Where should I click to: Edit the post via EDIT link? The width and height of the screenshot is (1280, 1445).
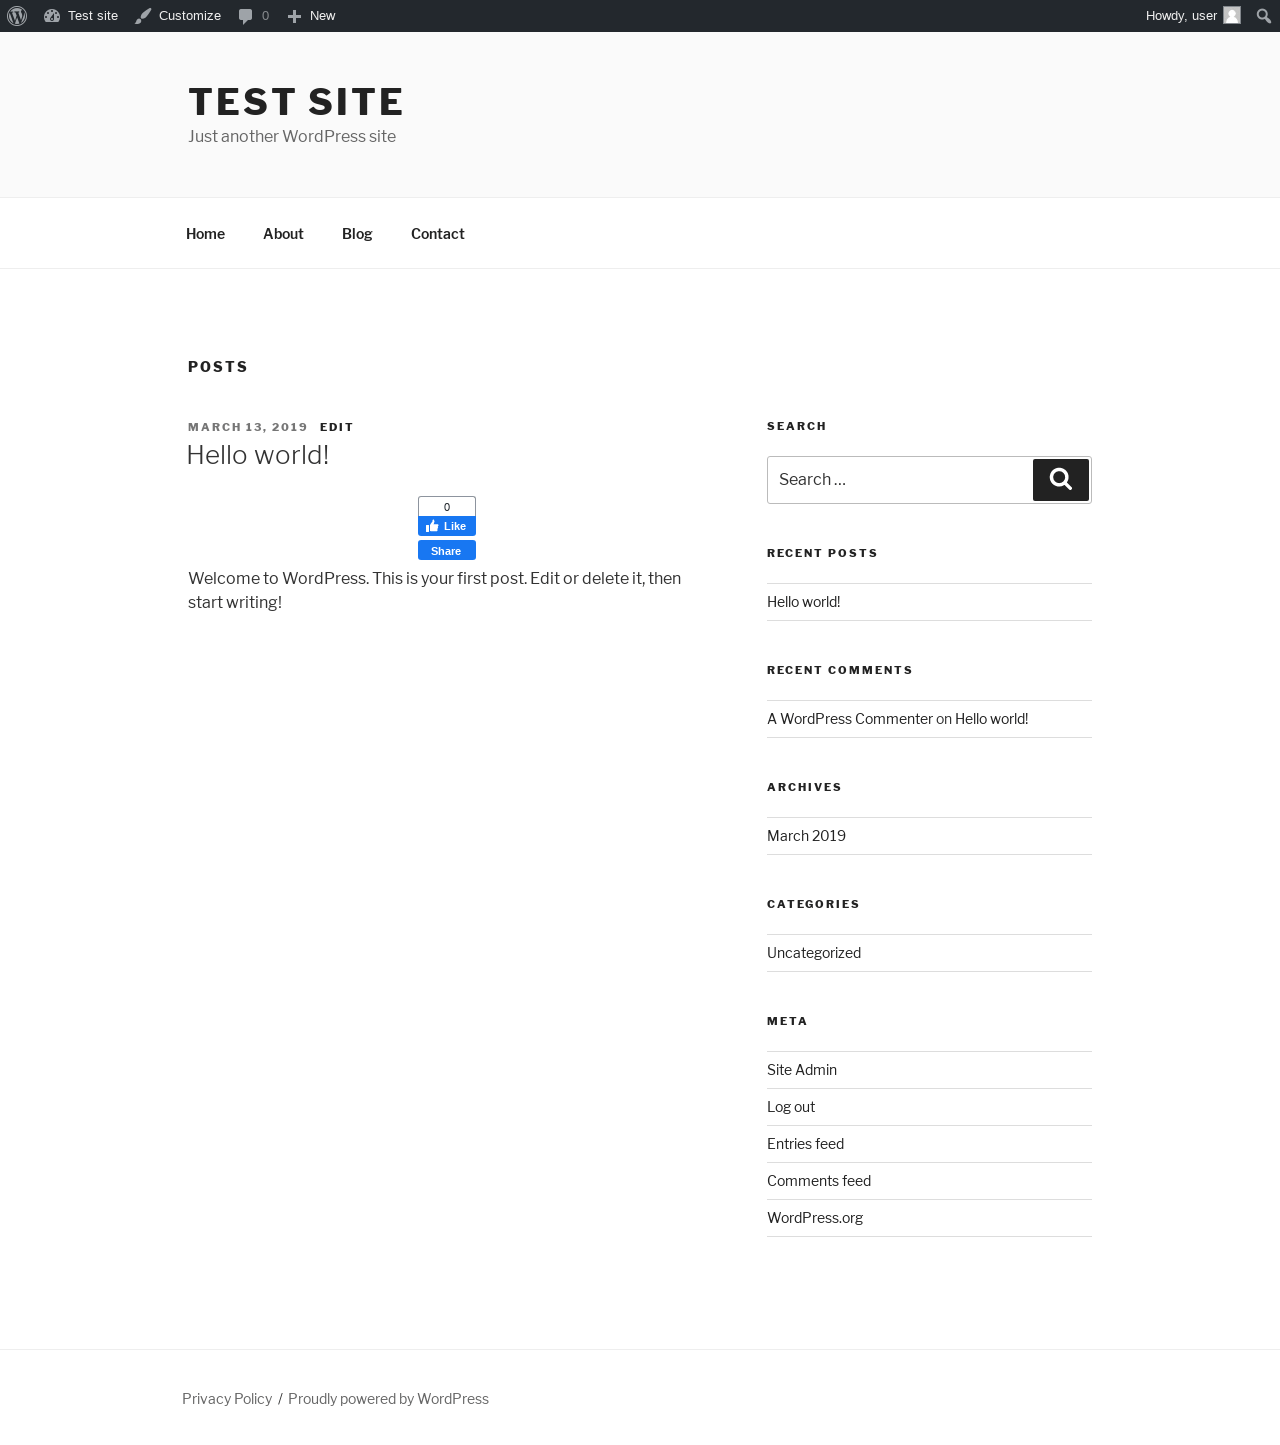tap(337, 427)
